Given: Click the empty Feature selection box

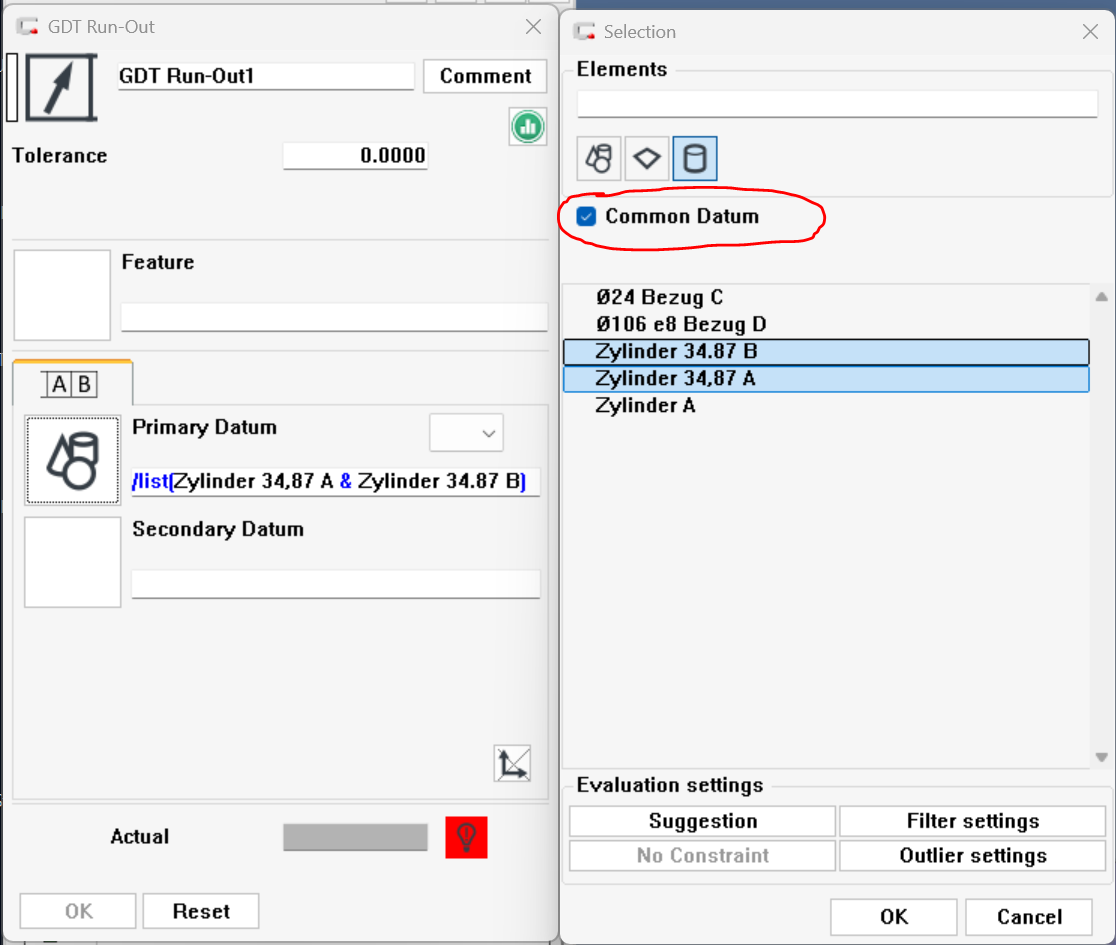Looking at the screenshot, I should pyautogui.click(x=62, y=295).
